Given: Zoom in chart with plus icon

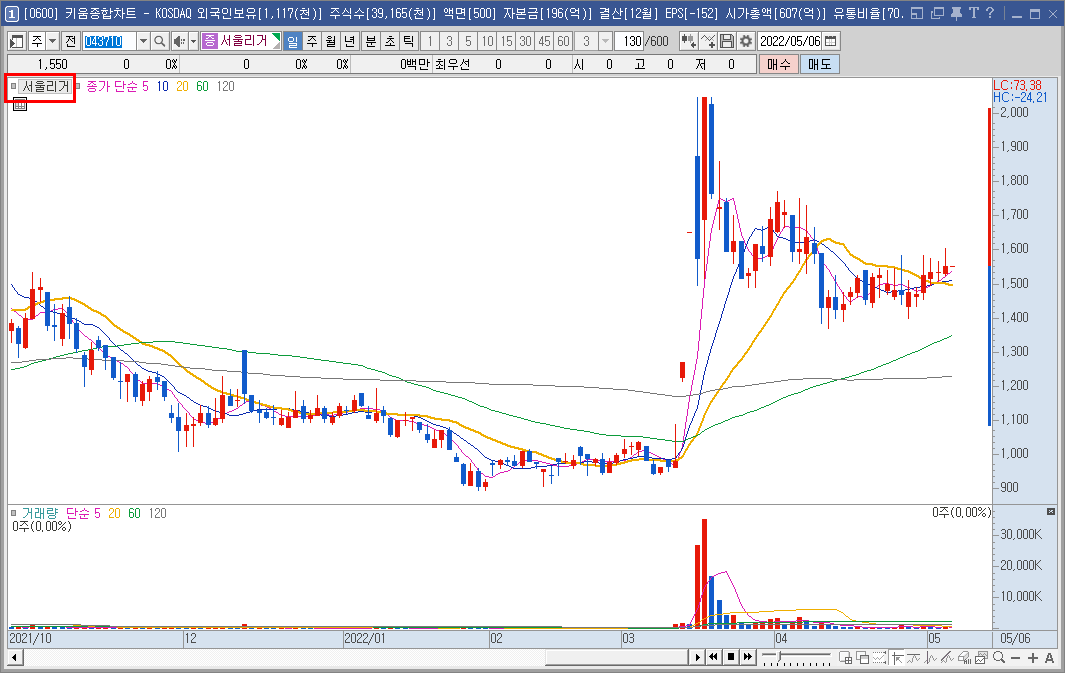Looking at the screenshot, I should coord(1032,657).
